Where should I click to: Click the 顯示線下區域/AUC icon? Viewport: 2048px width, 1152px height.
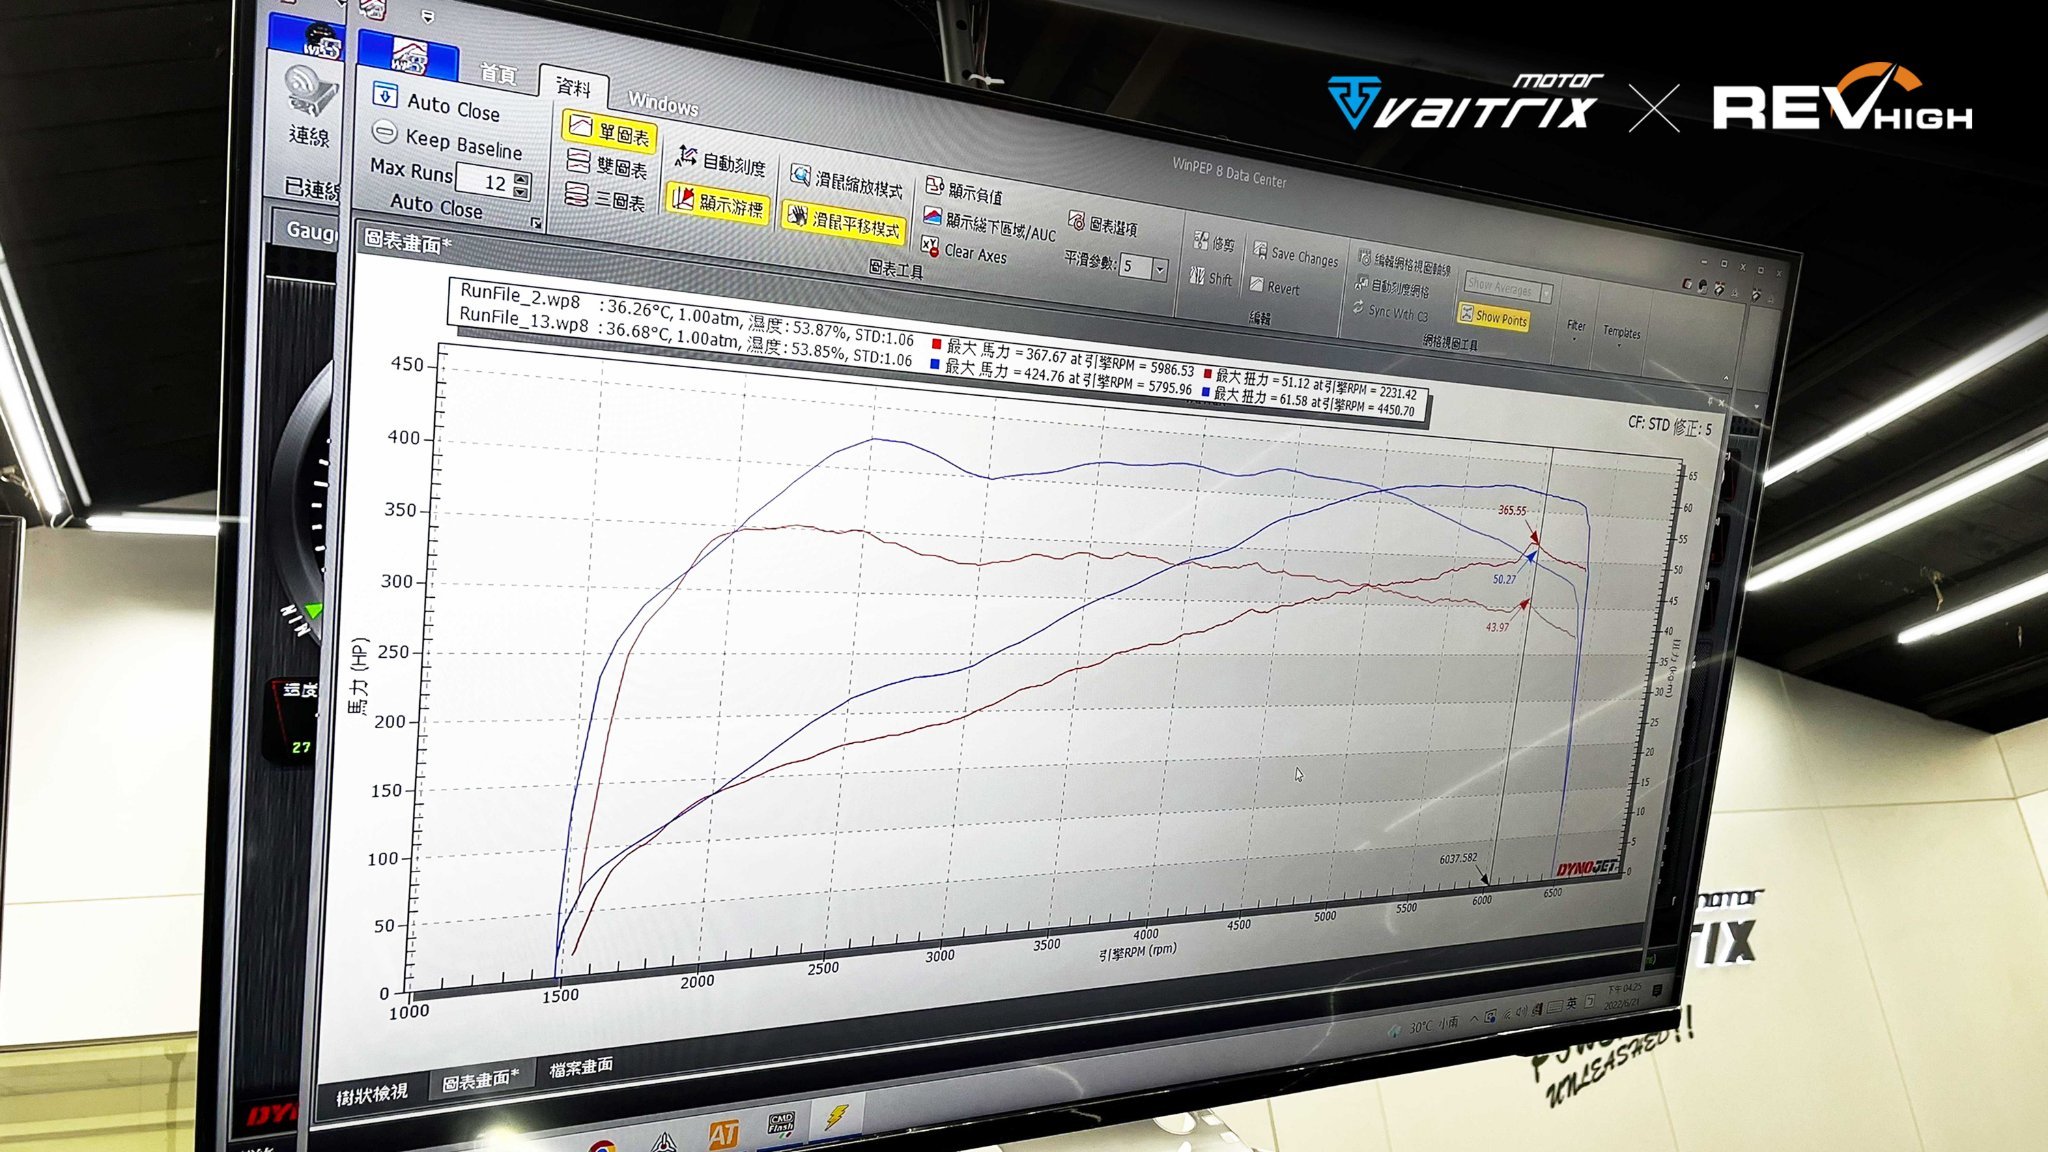tap(932, 216)
